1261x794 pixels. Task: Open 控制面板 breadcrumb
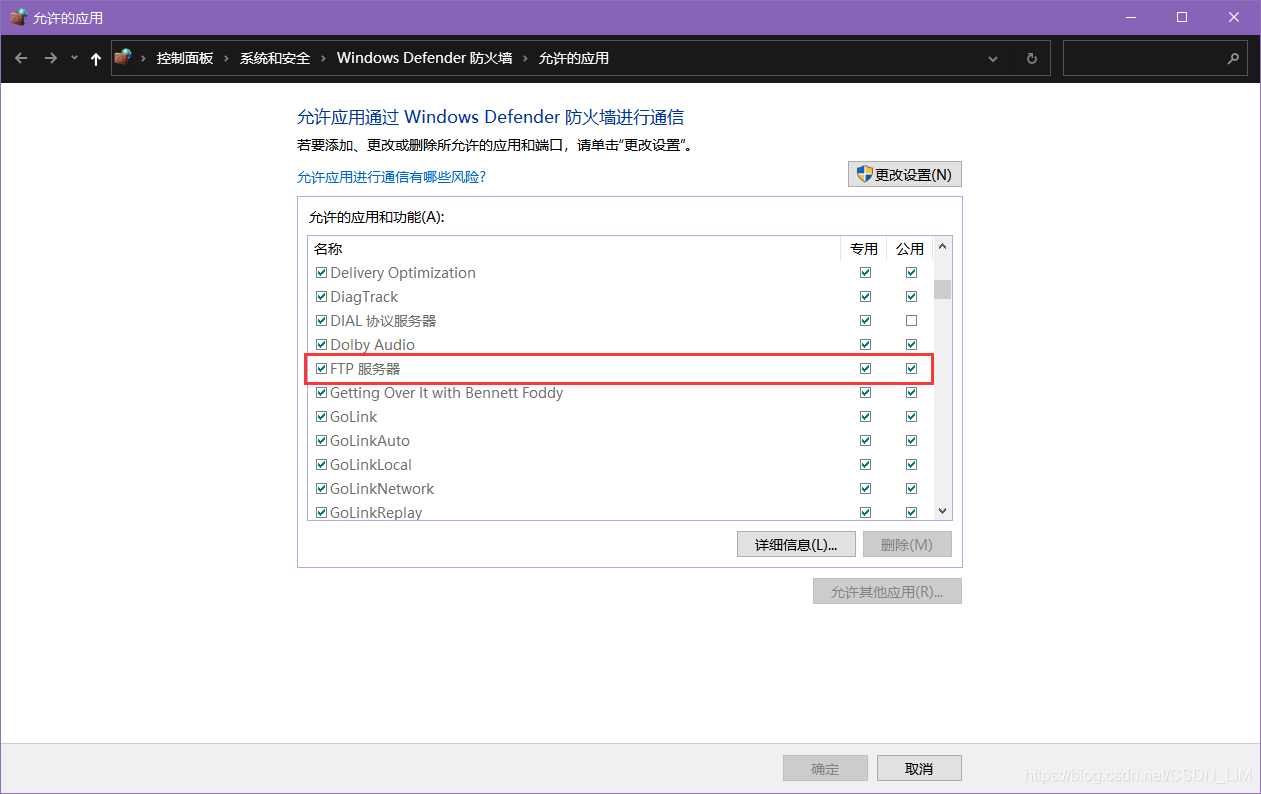coord(185,58)
